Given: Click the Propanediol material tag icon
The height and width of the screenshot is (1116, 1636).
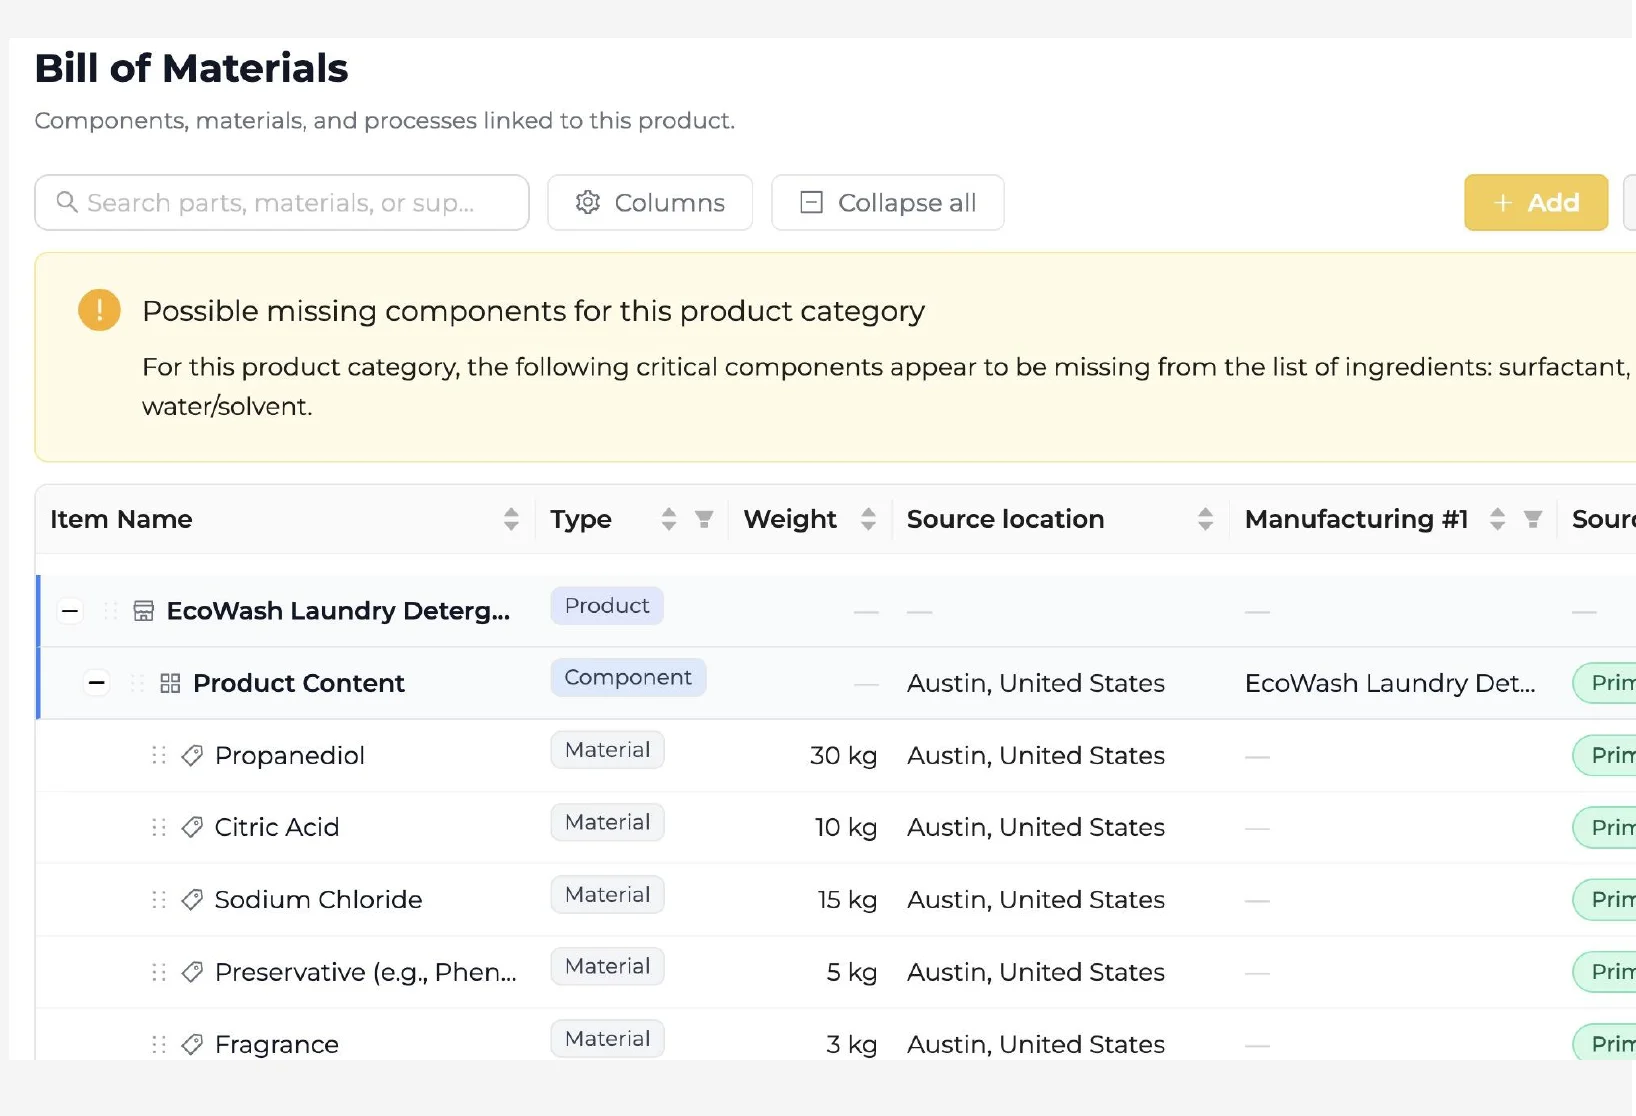Looking at the screenshot, I should click(192, 755).
